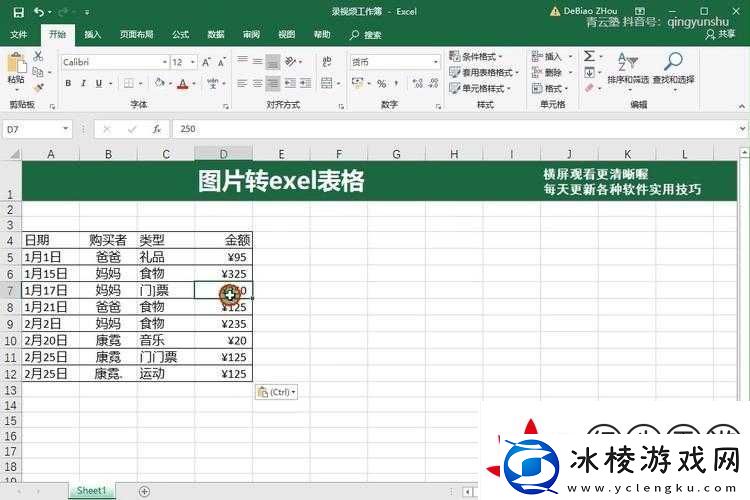The height and width of the screenshot is (500, 750).
Task: Click the Paste clipboard icon
Action: point(16,63)
